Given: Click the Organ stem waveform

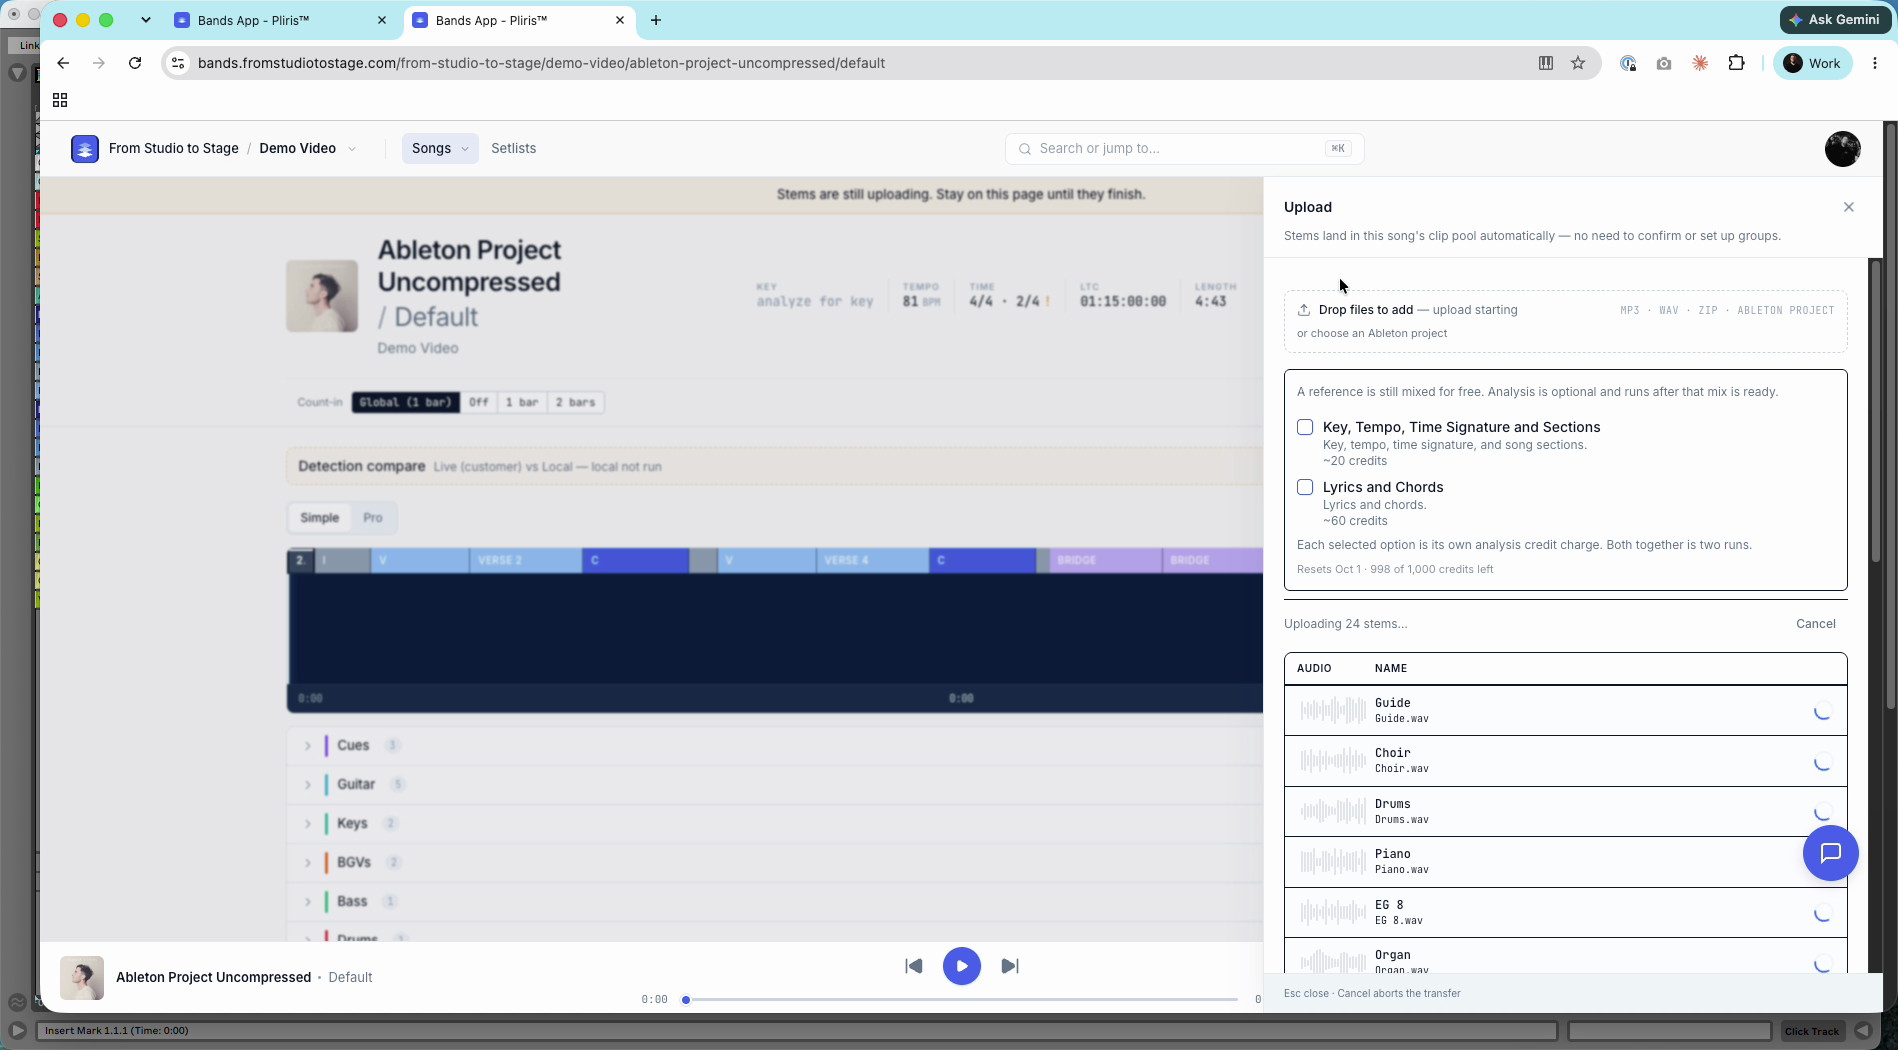Looking at the screenshot, I should pos(1333,961).
